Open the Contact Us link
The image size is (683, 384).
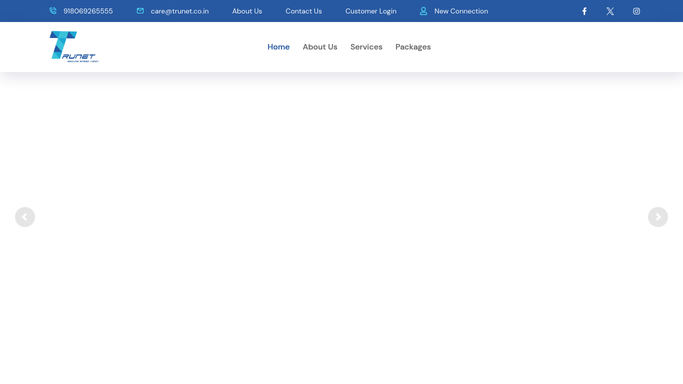[x=304, y=11]
